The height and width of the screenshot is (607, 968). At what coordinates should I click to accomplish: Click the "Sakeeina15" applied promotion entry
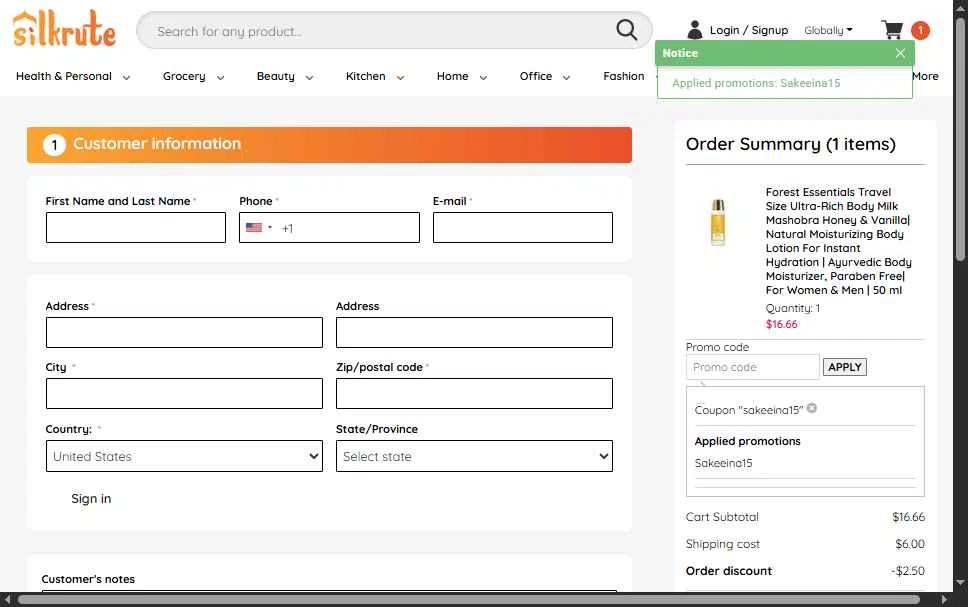[723, 463]
